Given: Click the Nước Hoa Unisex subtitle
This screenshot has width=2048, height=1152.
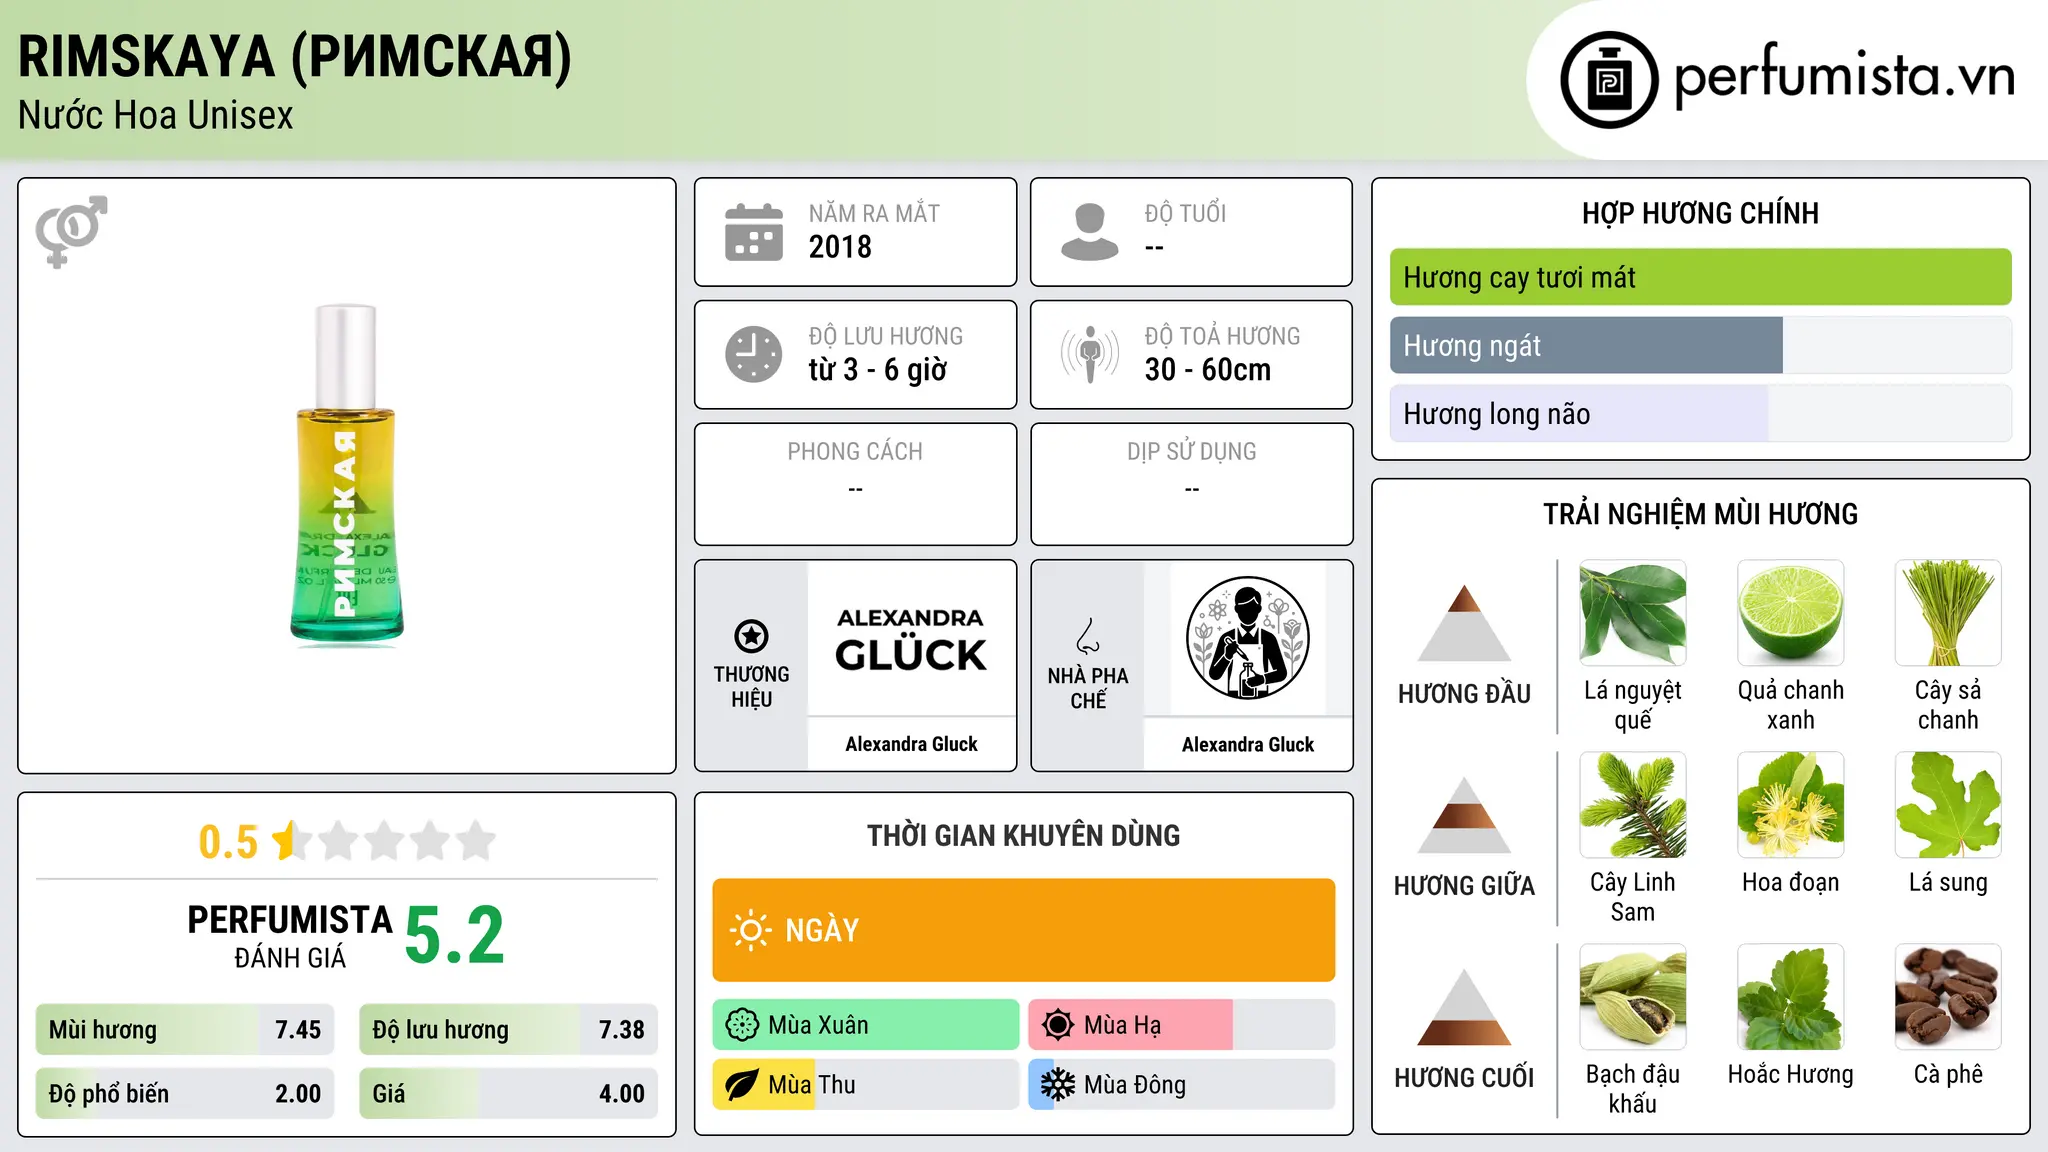Looking at the screenshot, I should pos(156,116).
